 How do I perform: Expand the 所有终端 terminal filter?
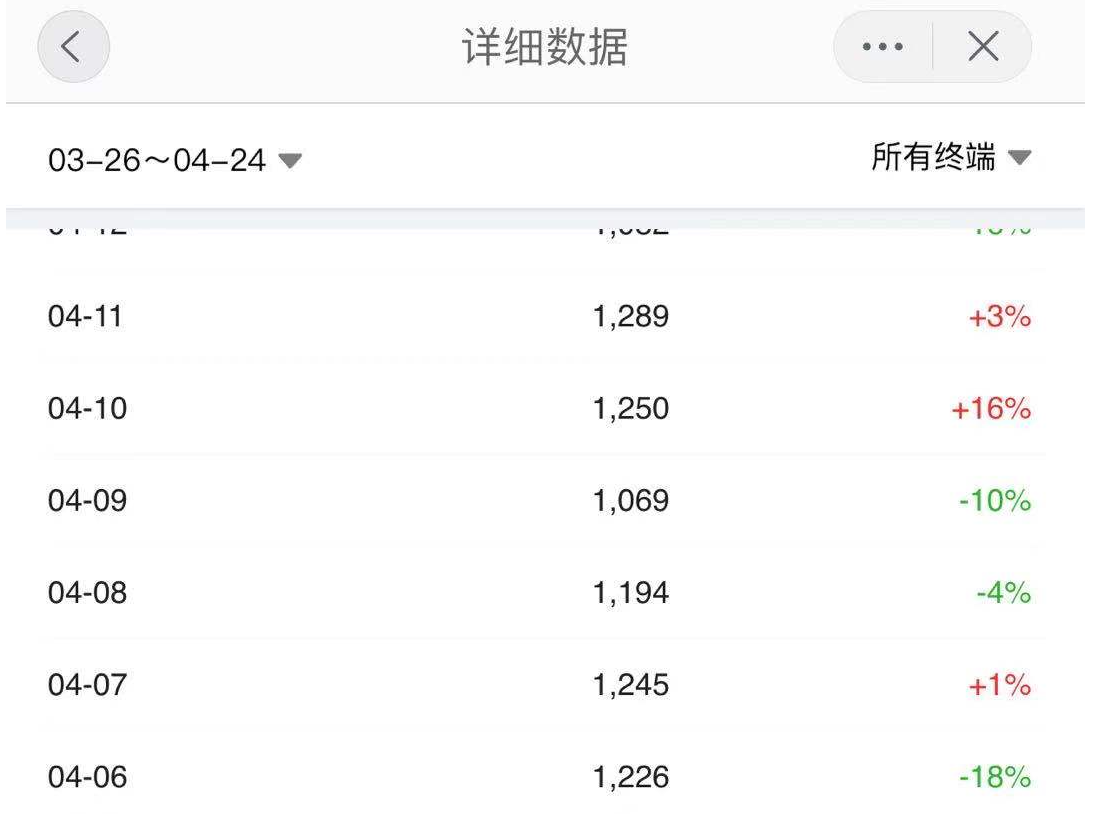(951, 157)
